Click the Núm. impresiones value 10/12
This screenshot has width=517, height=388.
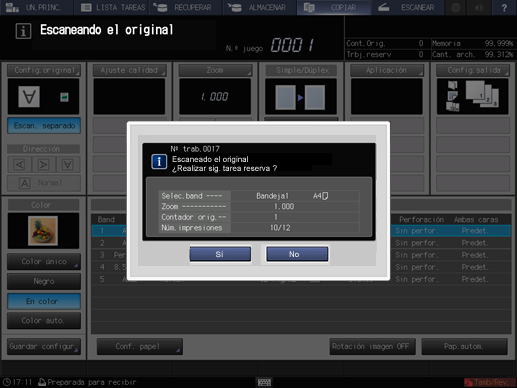click(280, 228)
